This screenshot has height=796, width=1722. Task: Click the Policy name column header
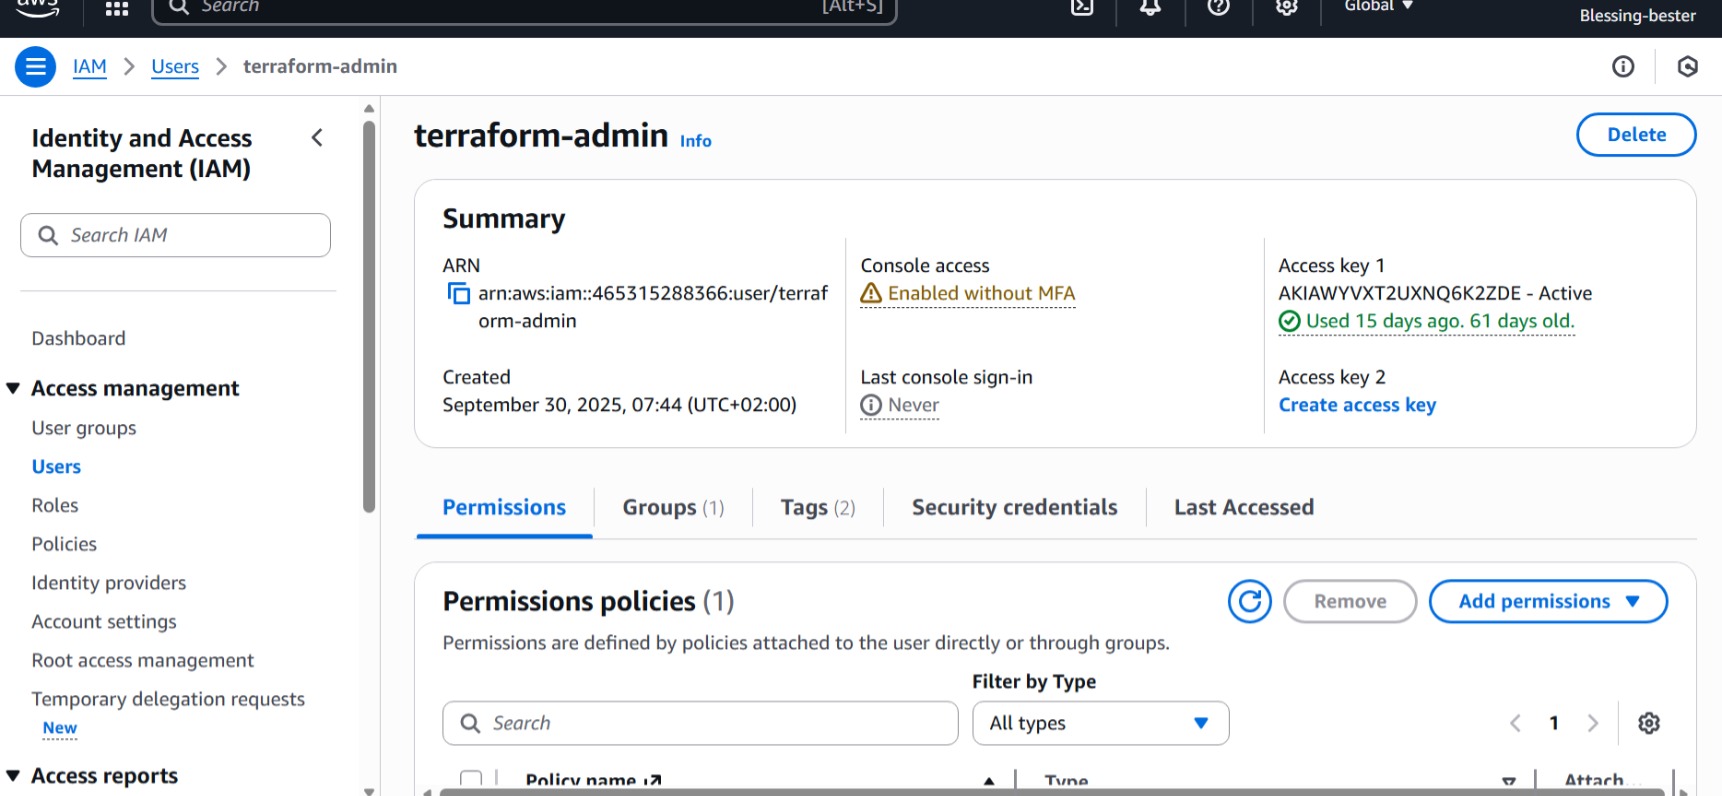click(x=593, y=781)
